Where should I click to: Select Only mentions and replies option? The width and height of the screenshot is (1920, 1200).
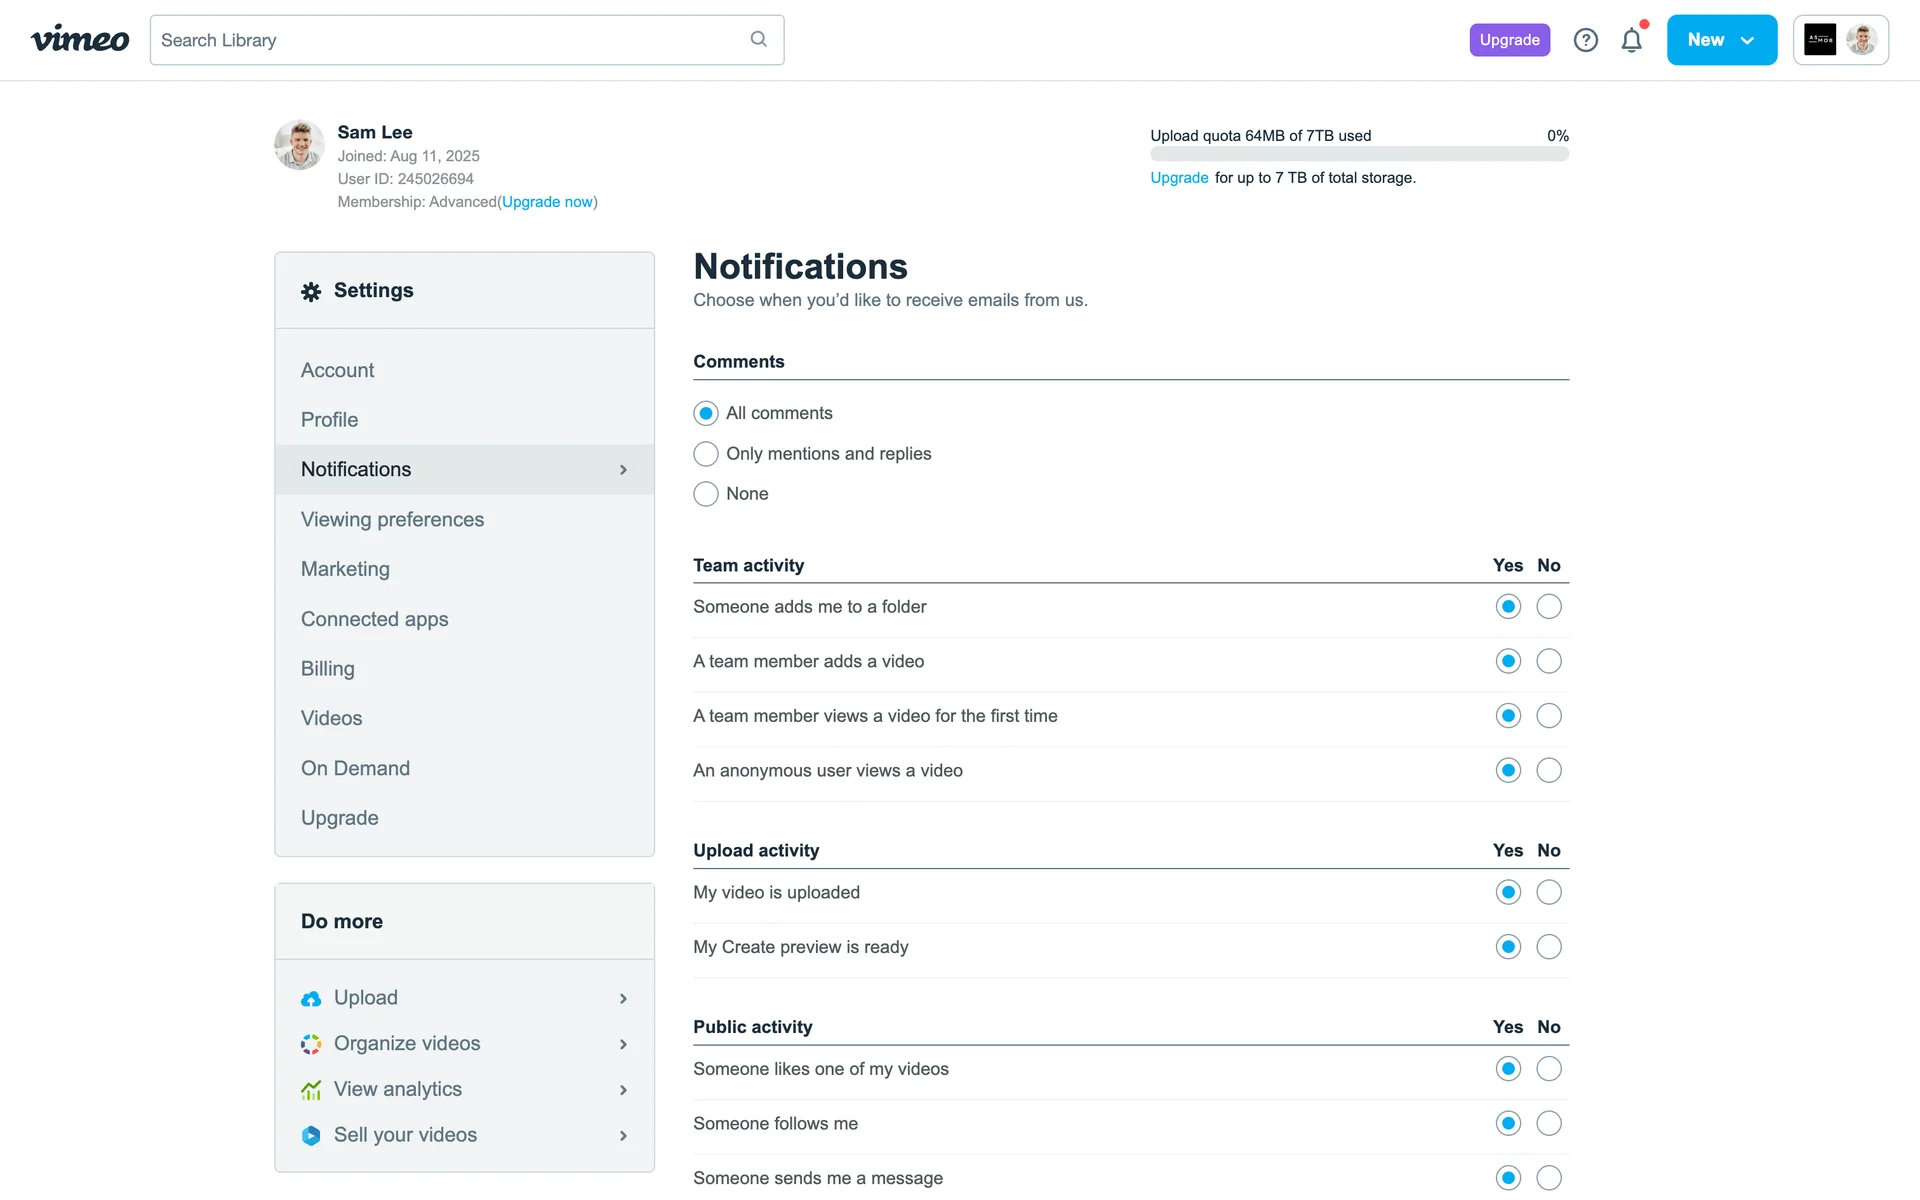(x=706, y=454)
